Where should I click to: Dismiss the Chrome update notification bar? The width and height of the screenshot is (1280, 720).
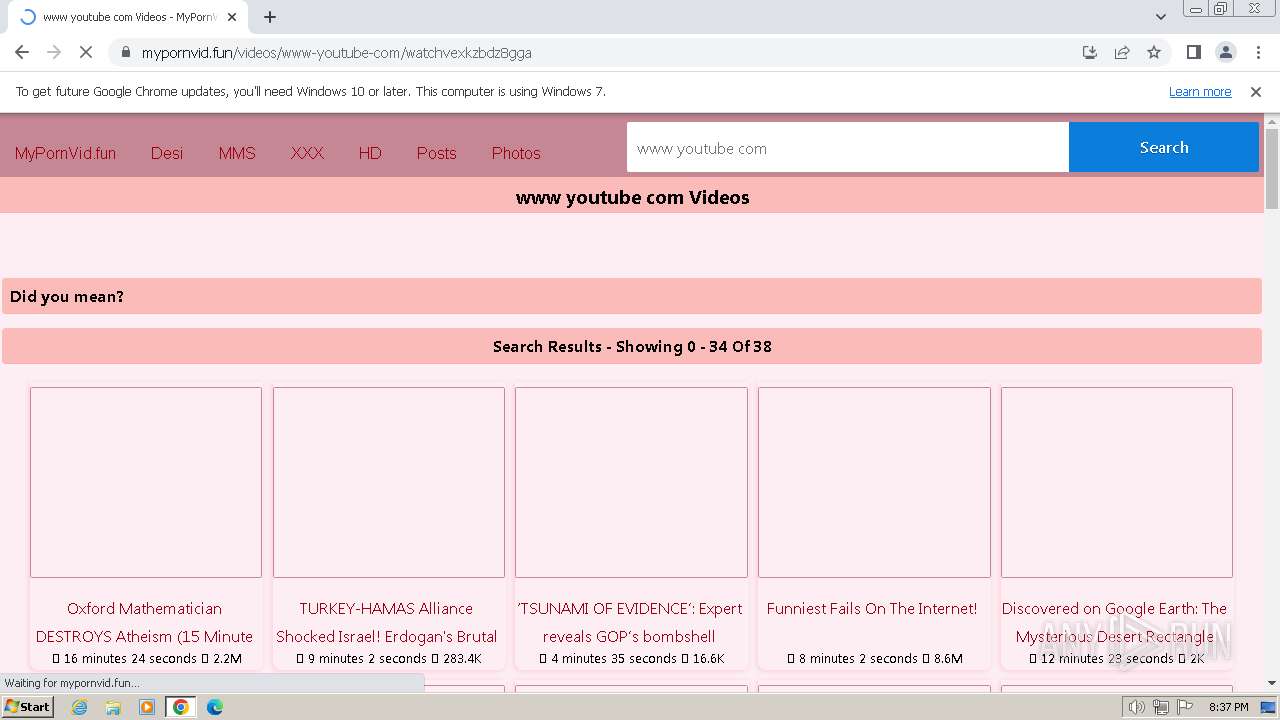(1255, 91)
